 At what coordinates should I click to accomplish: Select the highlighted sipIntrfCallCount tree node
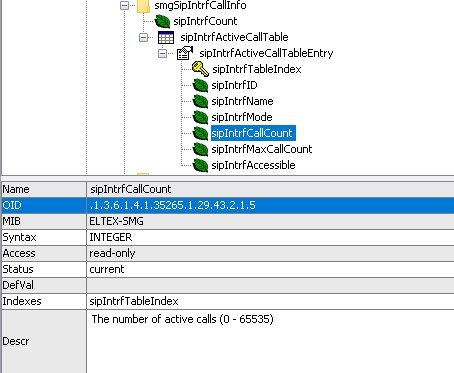click(x=253, y=133)
